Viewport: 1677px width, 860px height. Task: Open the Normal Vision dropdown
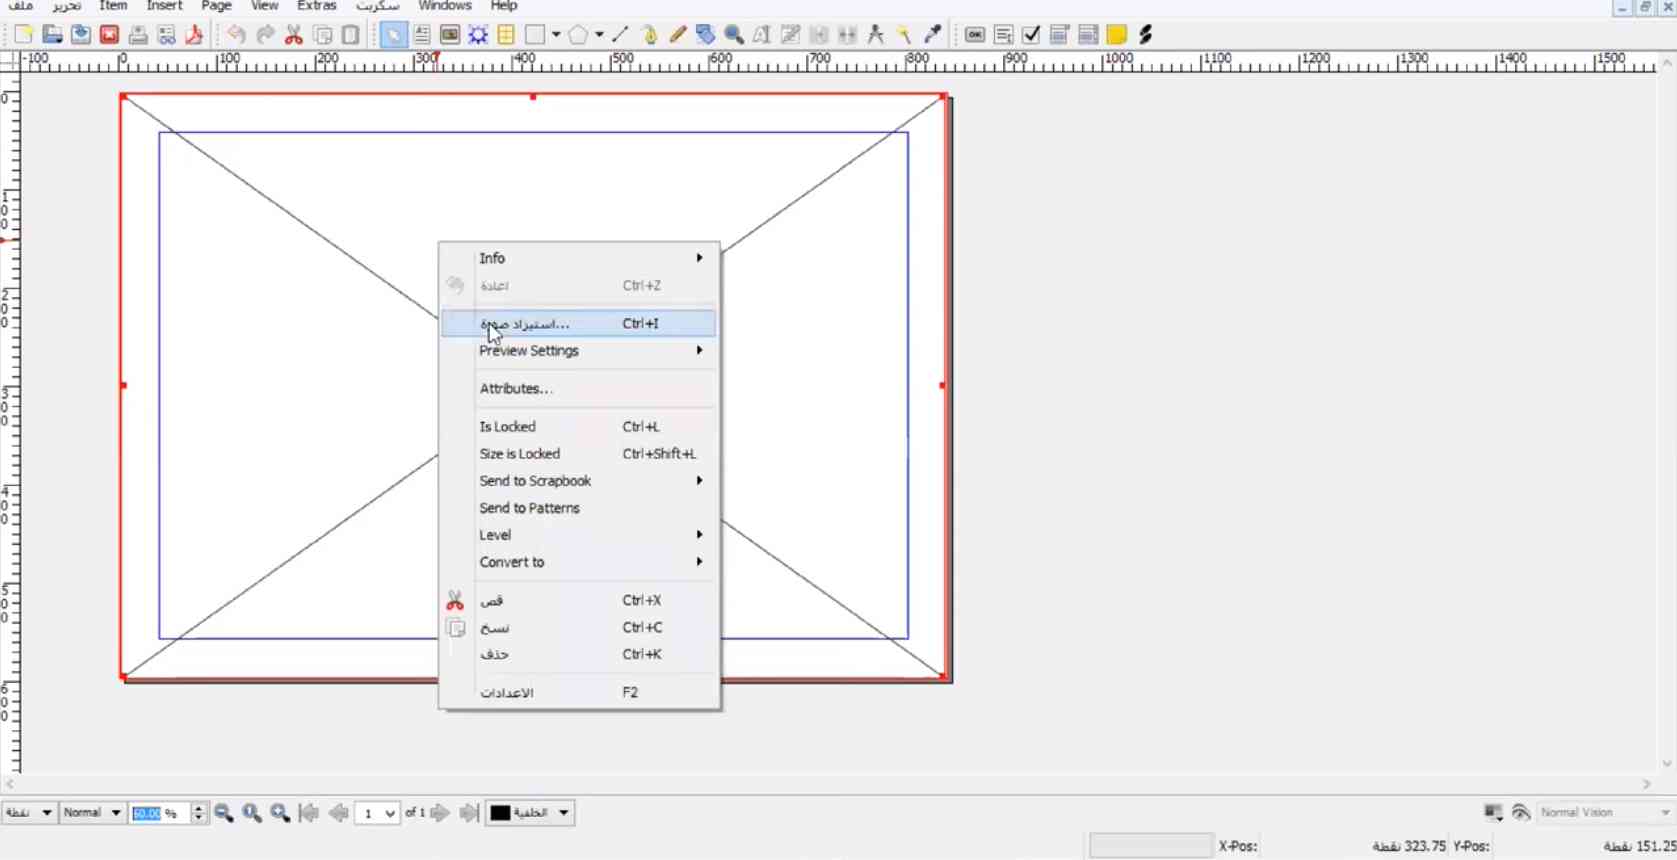click(x=1605, y=813)
